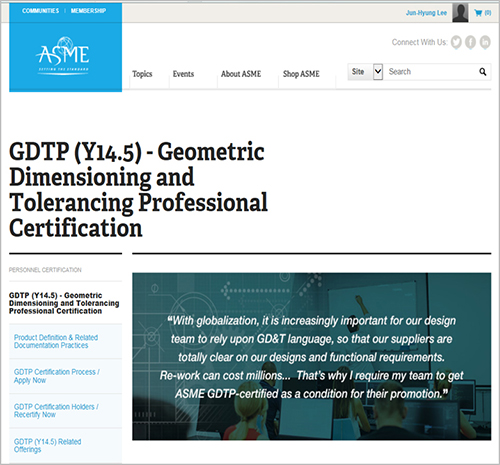
Task: Open GDTP Certification Holders / Recertify Now
Action: click(56, 411)
